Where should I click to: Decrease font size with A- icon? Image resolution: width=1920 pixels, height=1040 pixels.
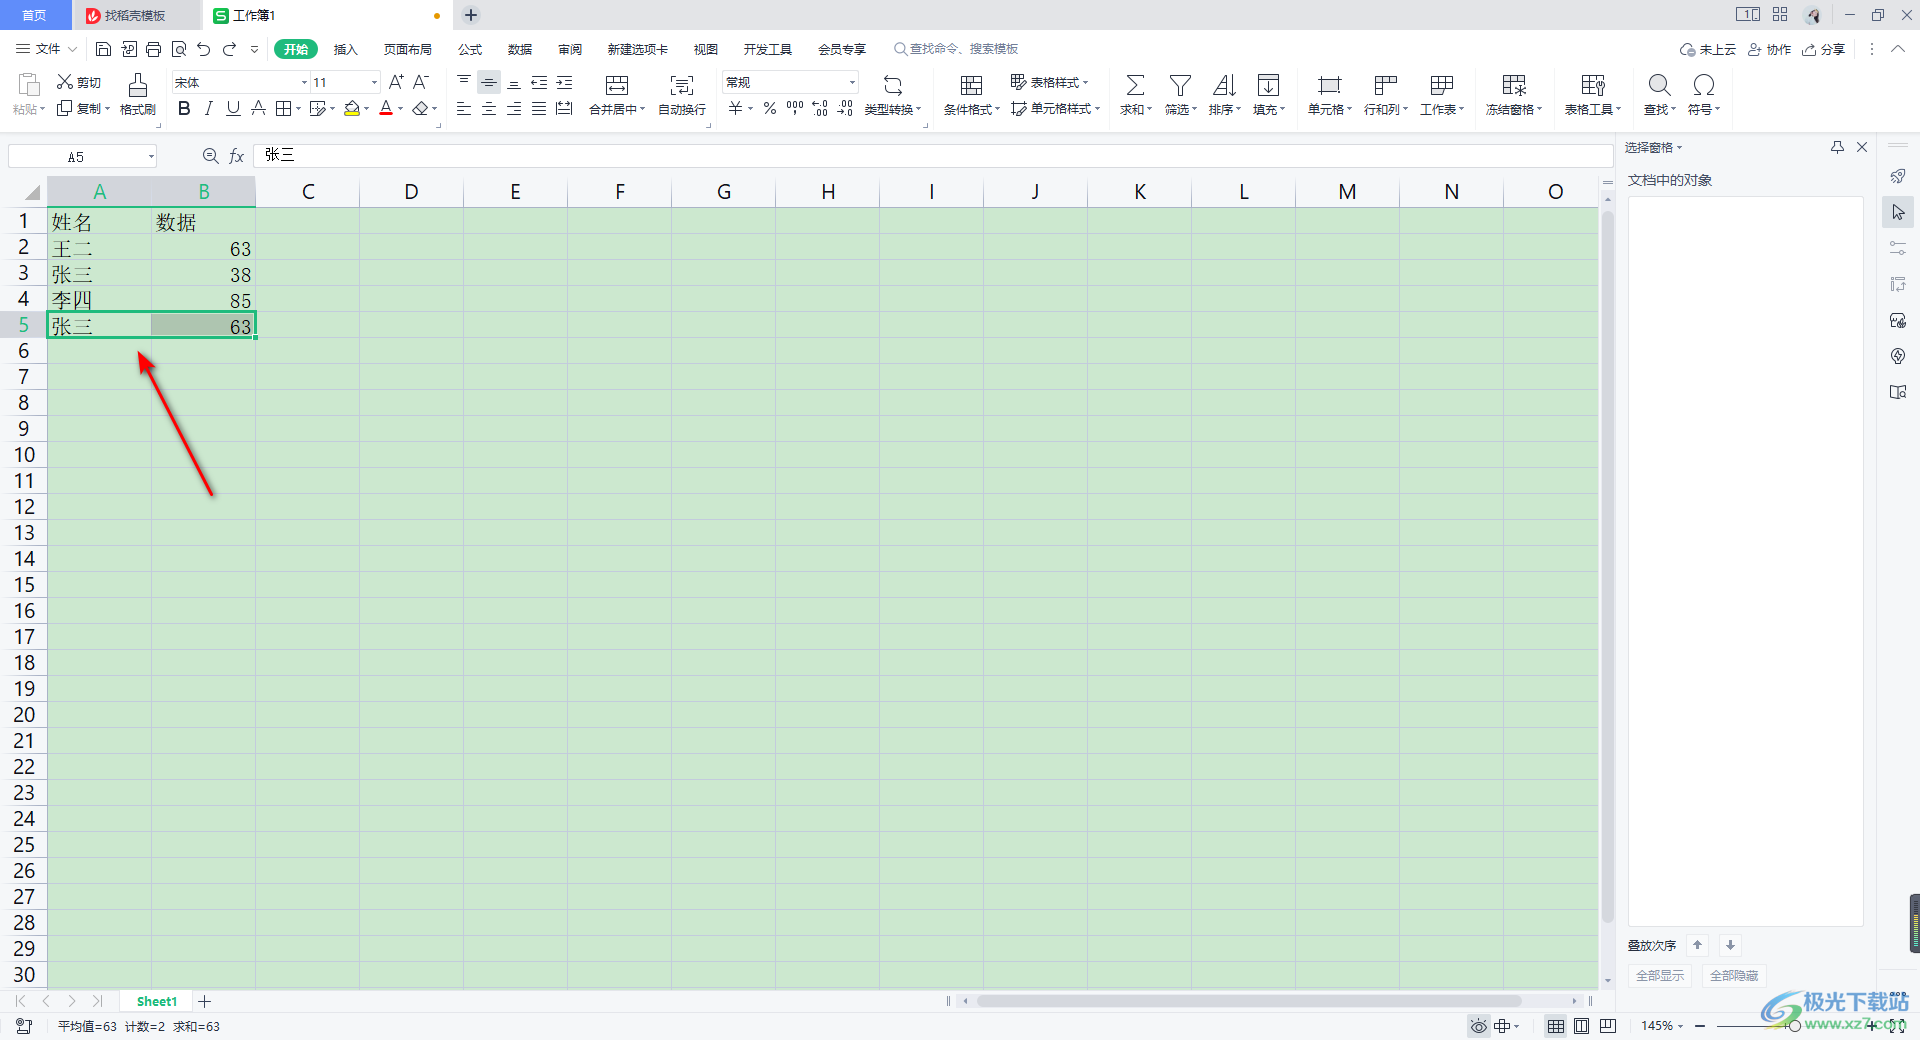[421, 82]
